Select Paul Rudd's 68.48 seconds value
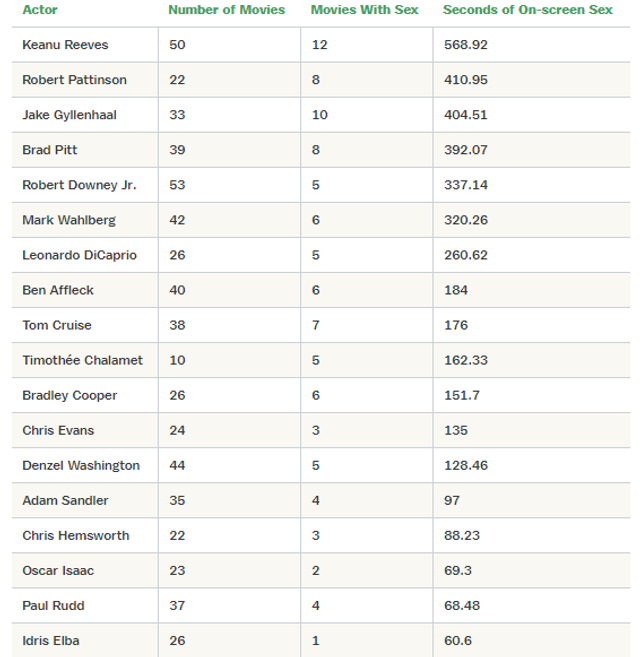This screenshot has height=657, width=640. tap(461, 605)
